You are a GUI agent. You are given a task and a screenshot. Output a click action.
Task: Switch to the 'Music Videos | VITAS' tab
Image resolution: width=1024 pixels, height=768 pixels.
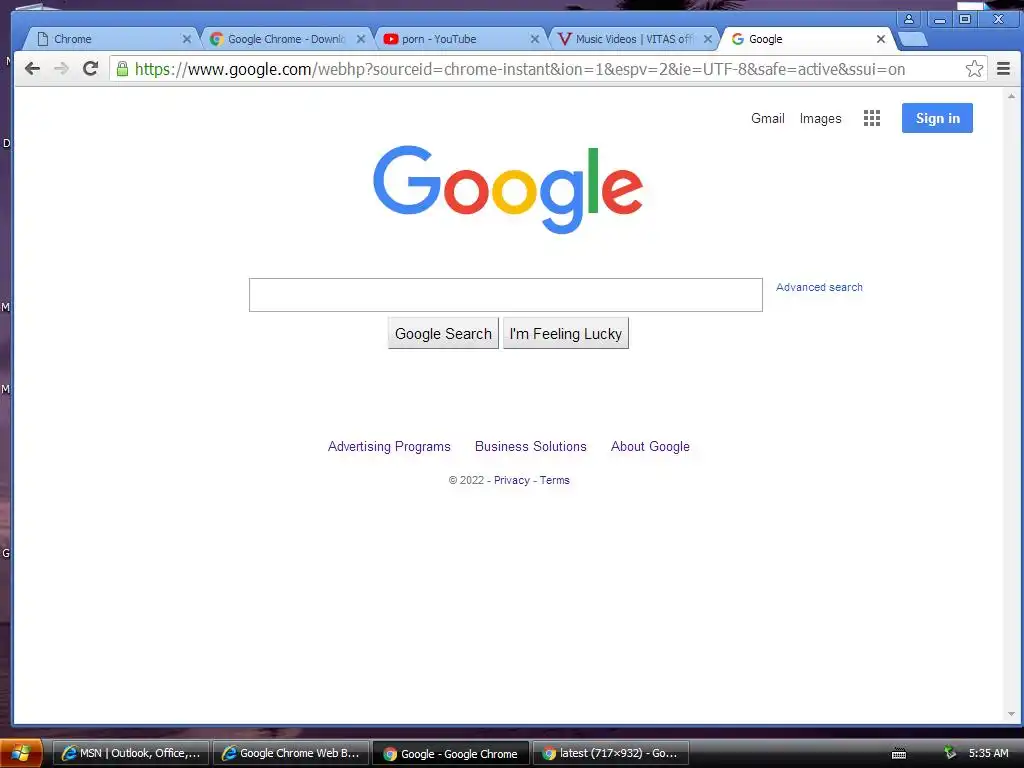point(633,39)
